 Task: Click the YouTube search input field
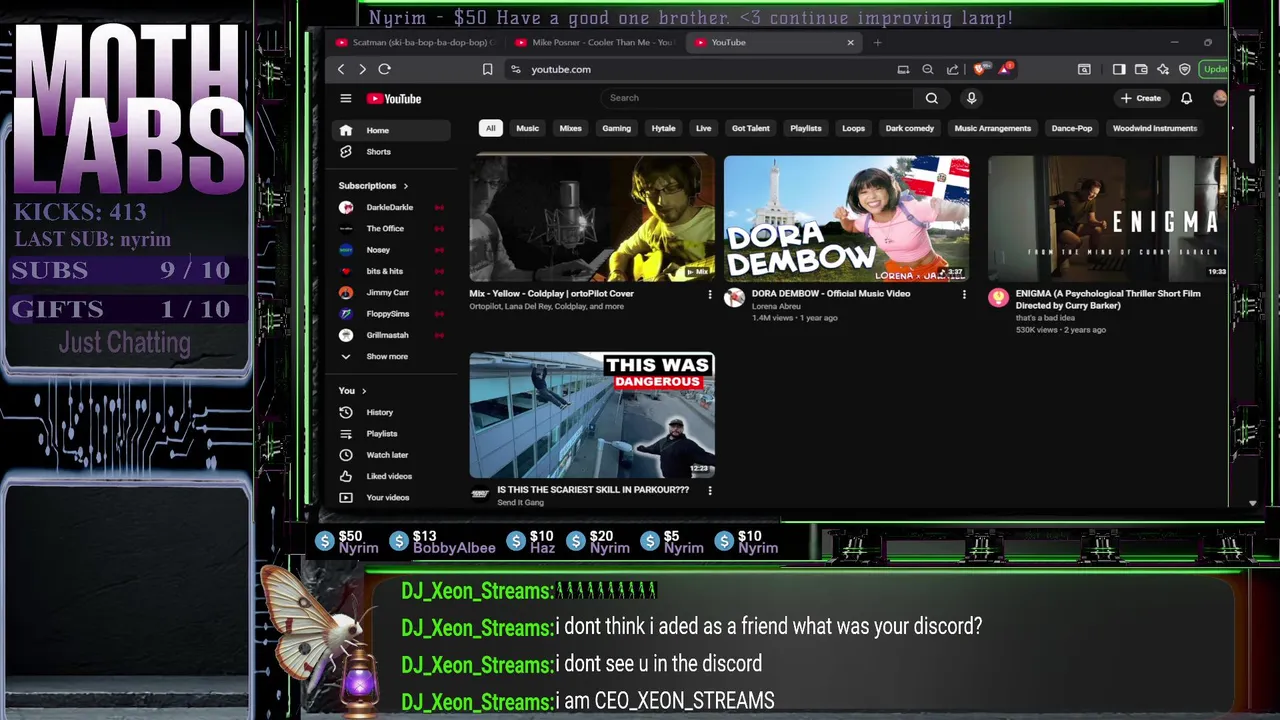click(x=758, y=98)
